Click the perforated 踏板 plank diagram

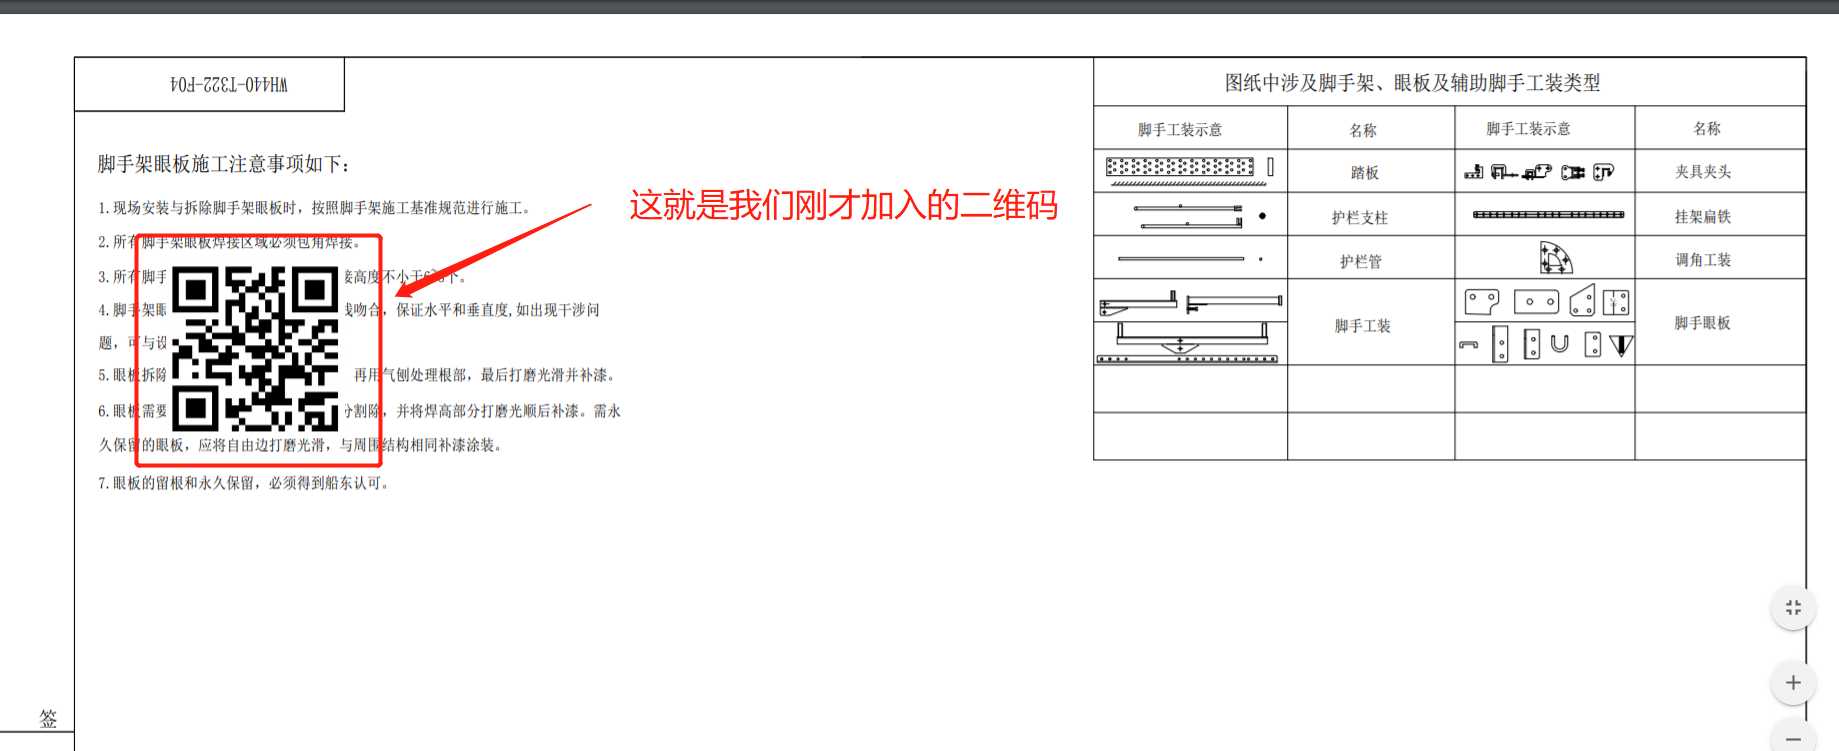click(x=1180, y=167)
